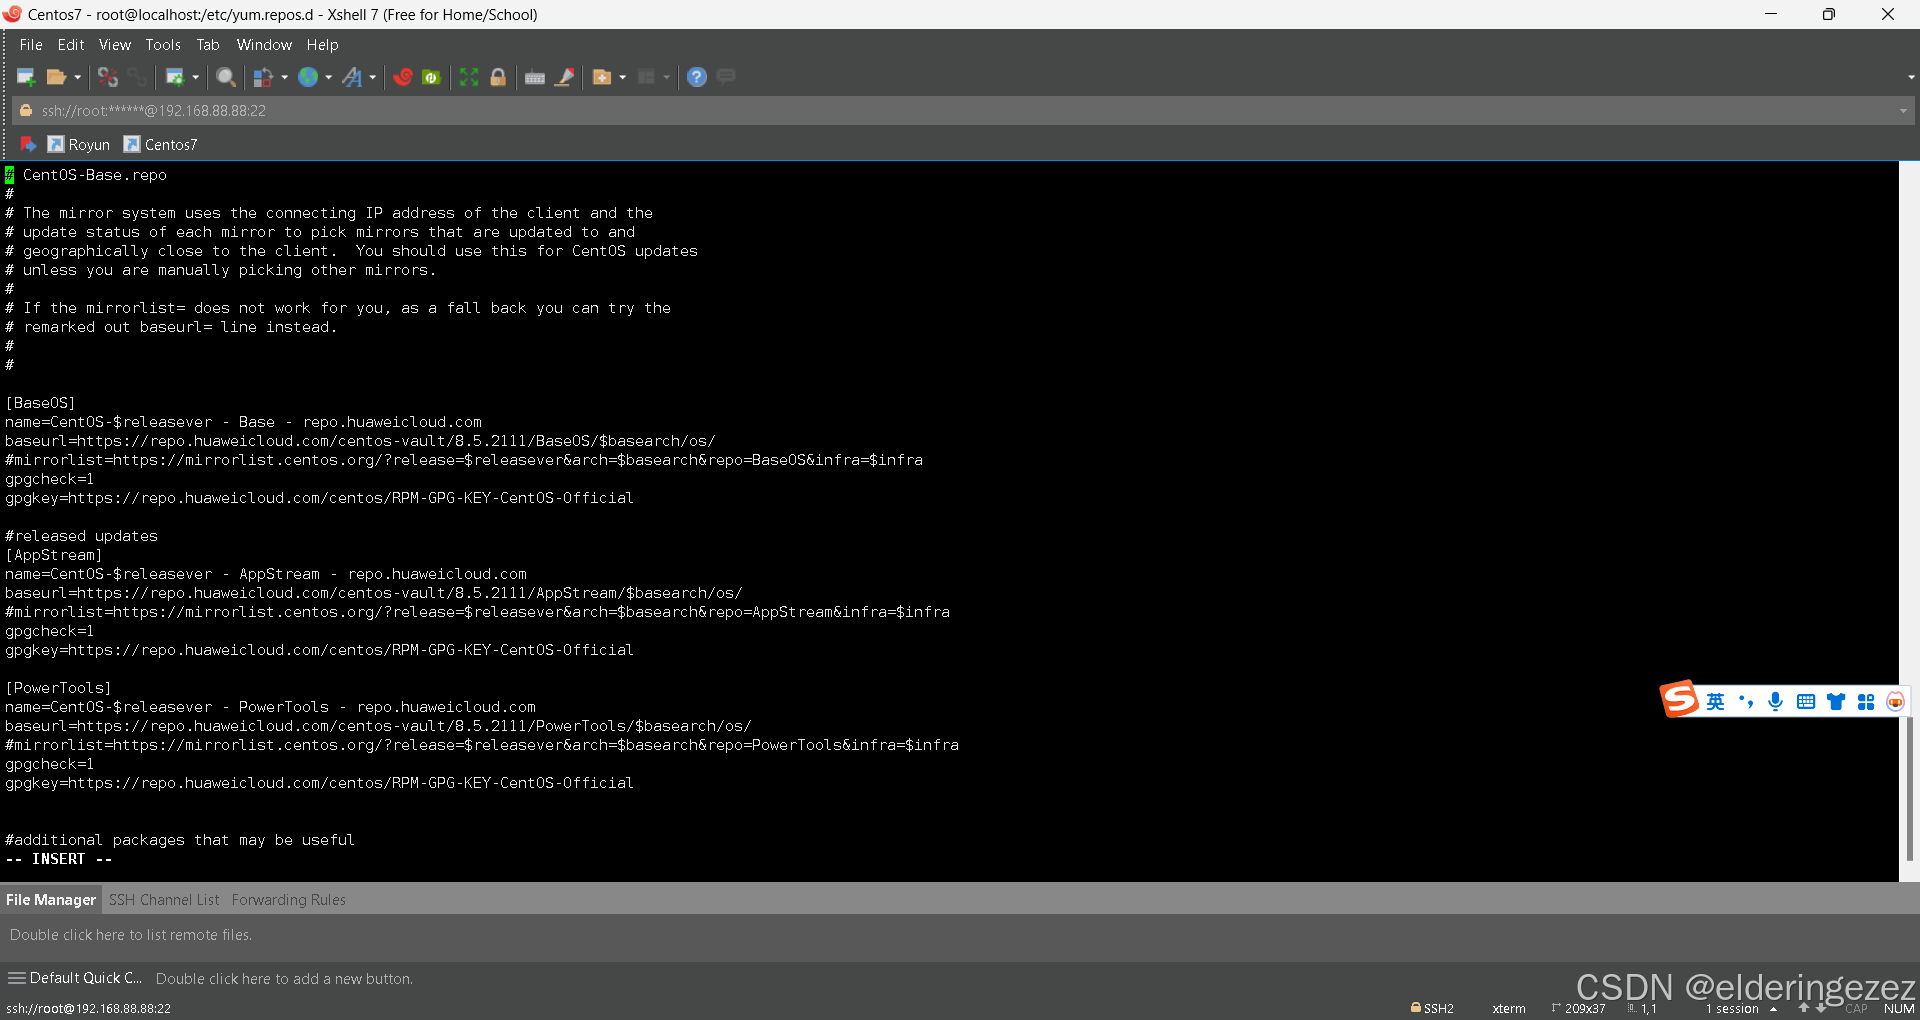
Task: Open the Window menu
Action: point(264,45)
